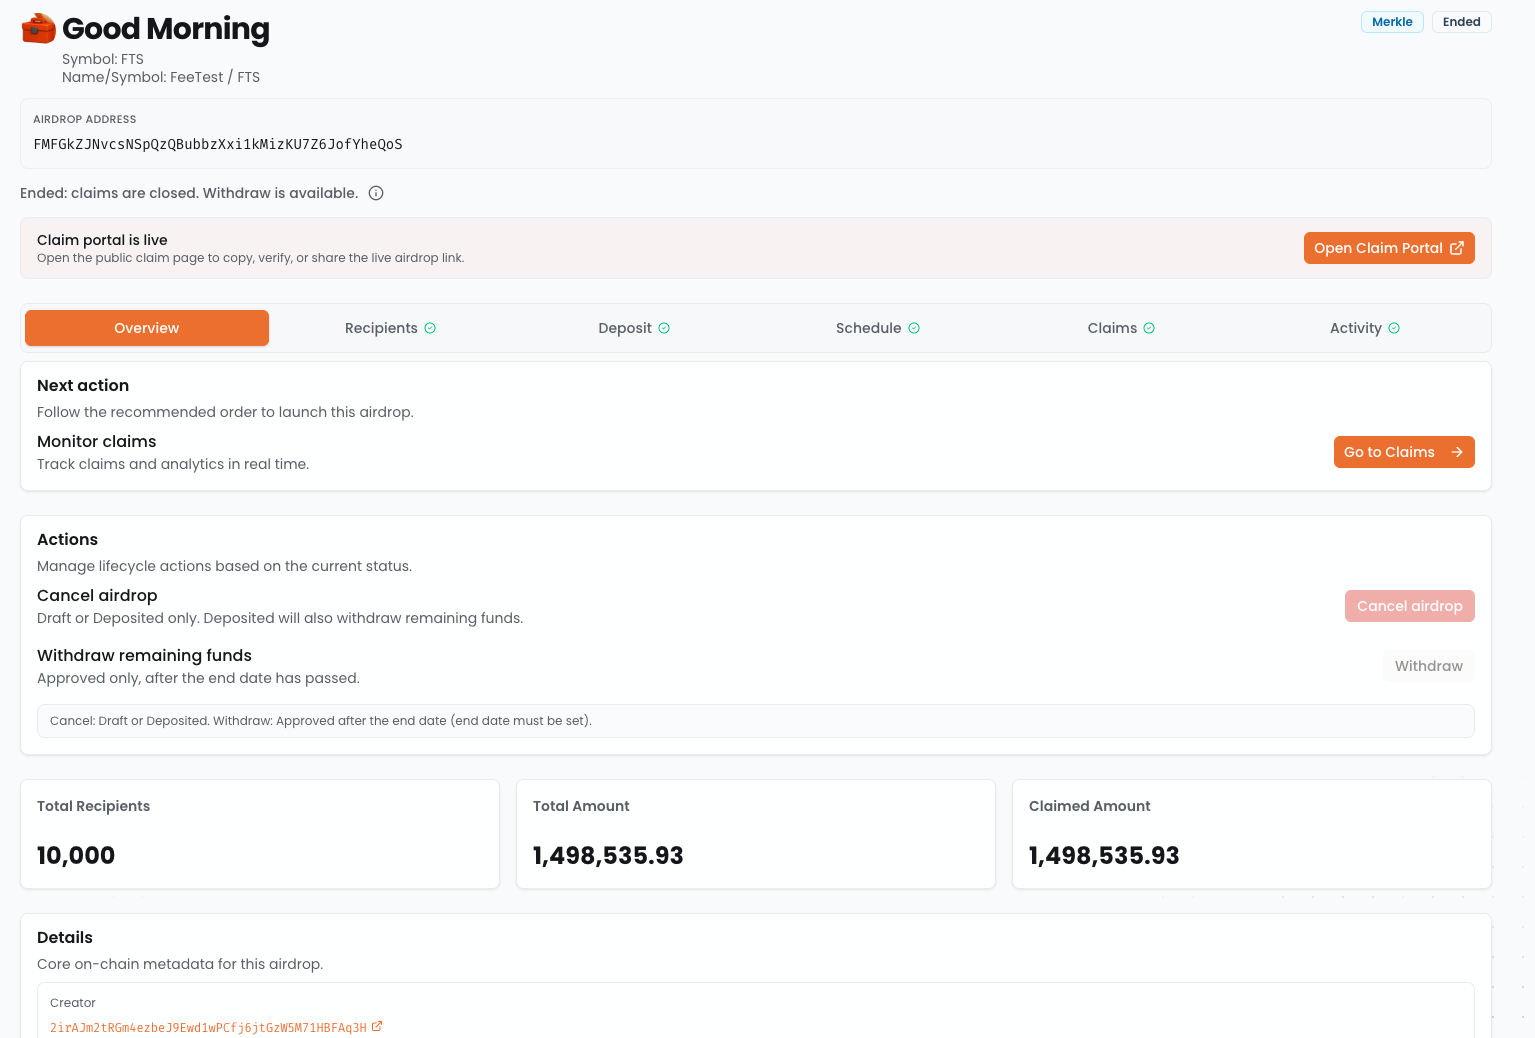Click the Ended status badge
1535x1038 pixels.
(x=1461, y=22)
